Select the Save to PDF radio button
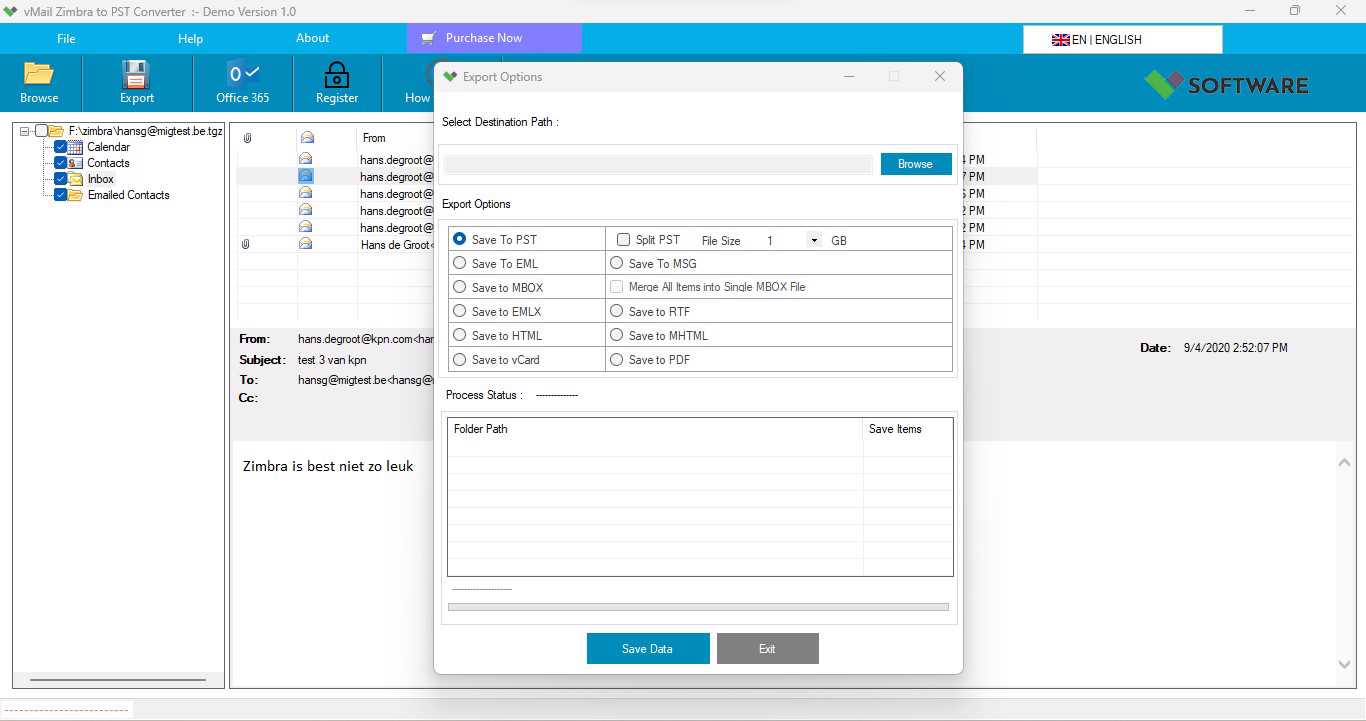The width and height of the screenshot is (1366, 721). tap(617, 359)
